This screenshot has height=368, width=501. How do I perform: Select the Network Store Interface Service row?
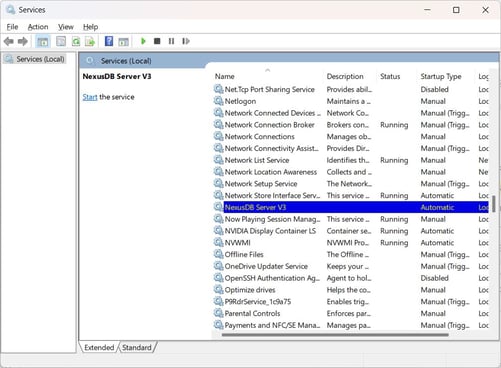point(351,195)
